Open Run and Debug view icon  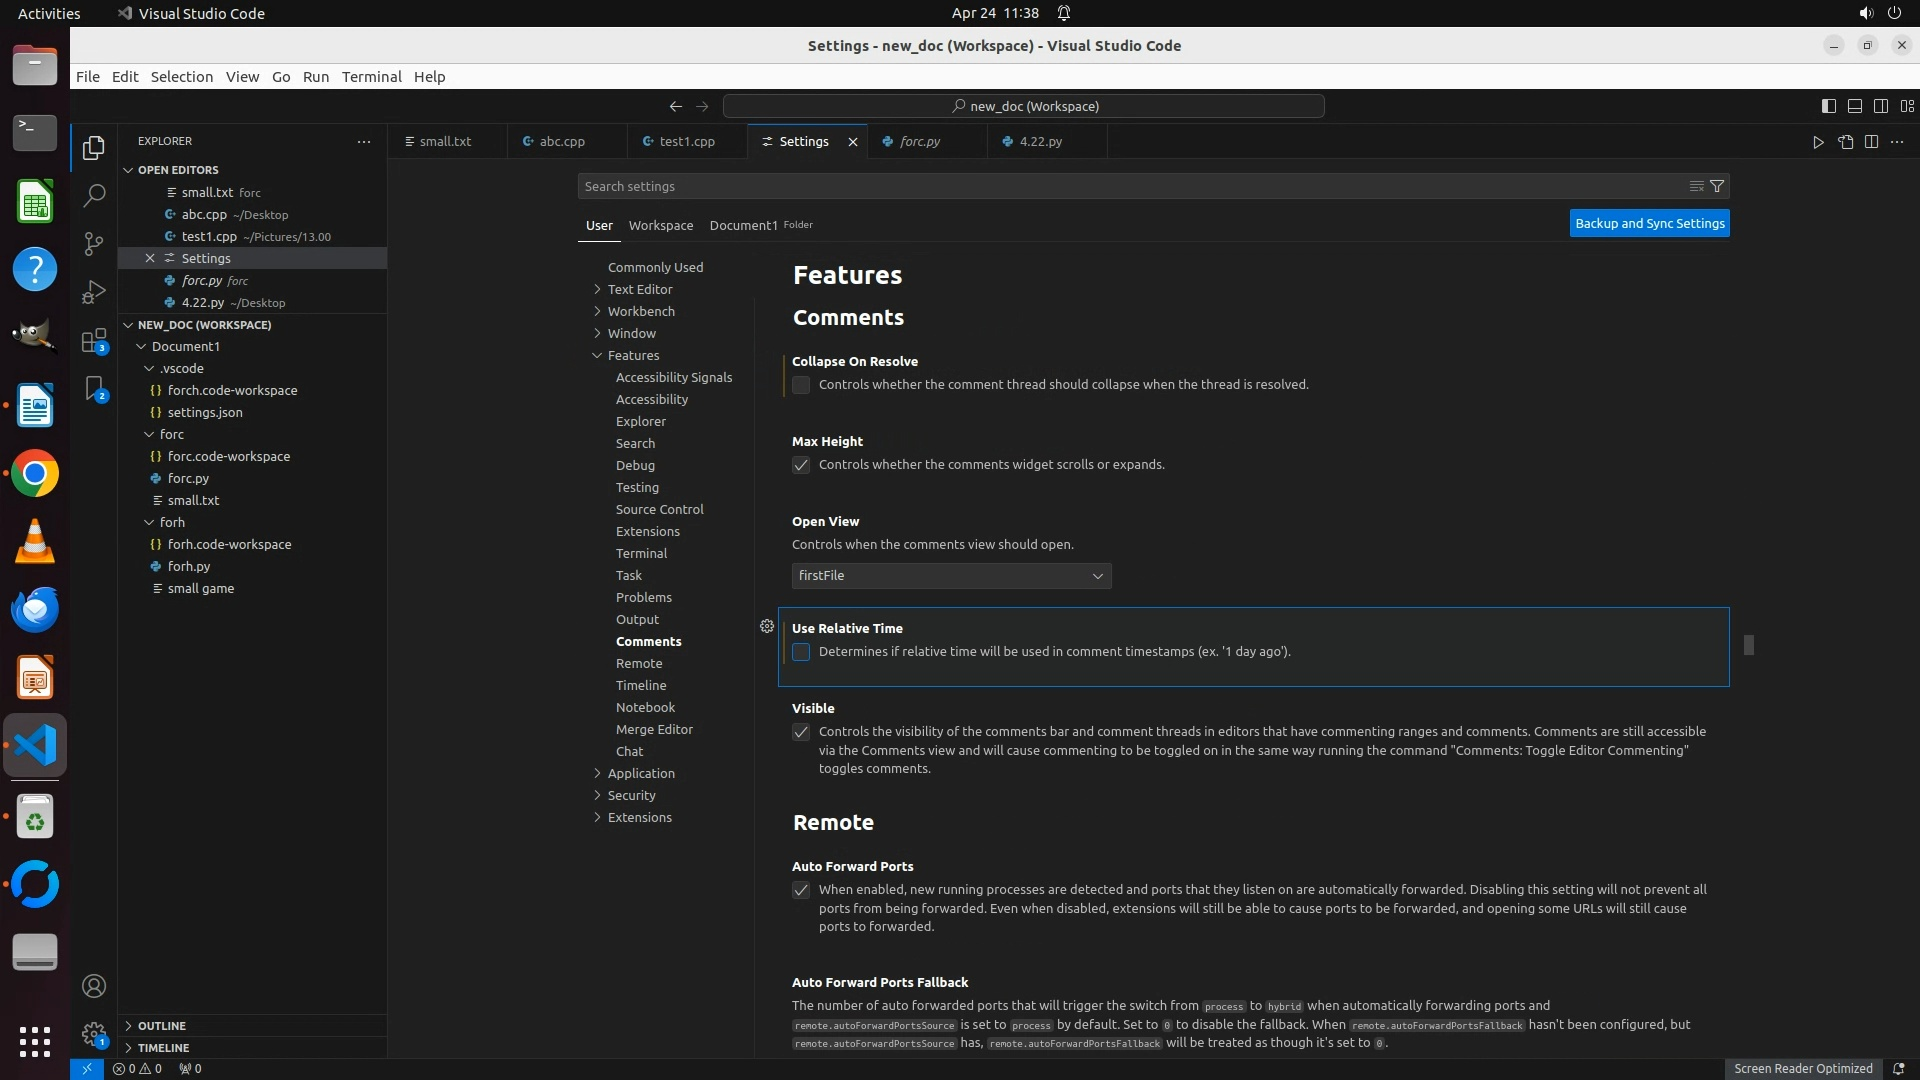[x=94, y=292]
